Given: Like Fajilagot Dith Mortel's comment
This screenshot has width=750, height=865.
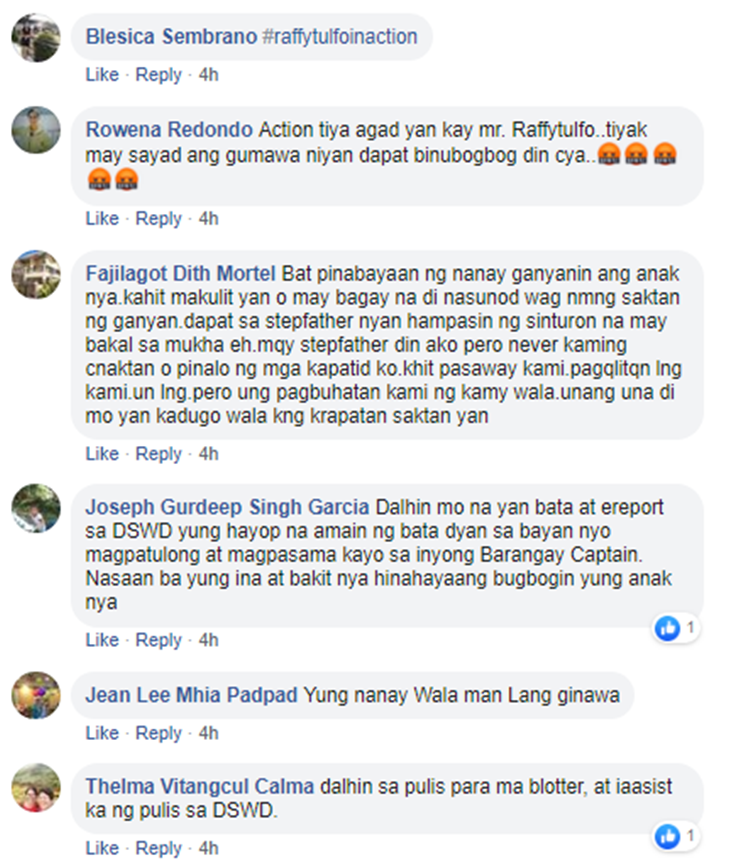Looking at the screenshot, I should click(102, 453).
